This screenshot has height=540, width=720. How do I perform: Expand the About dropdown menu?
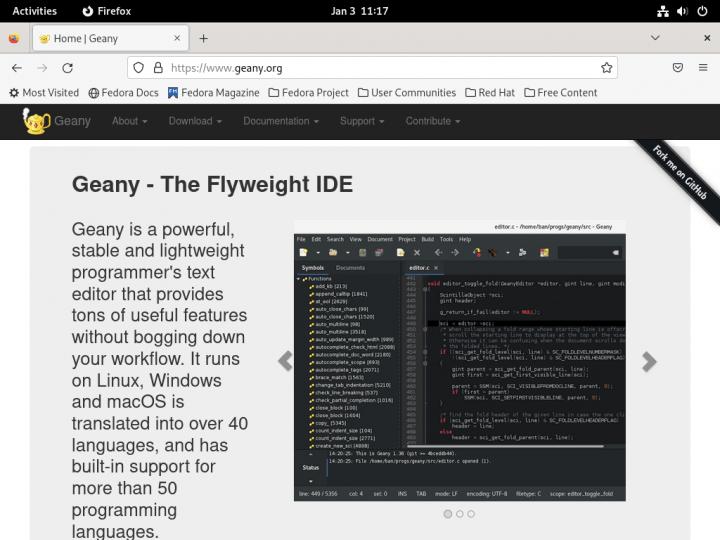click(x=129, y=121)
